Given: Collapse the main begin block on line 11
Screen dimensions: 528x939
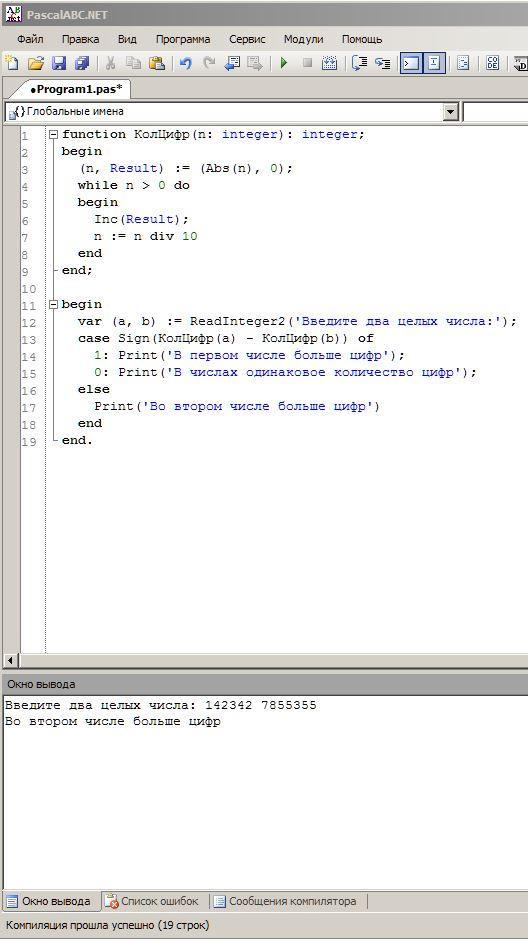Looking at the screenshot, I should pos(54,304).
